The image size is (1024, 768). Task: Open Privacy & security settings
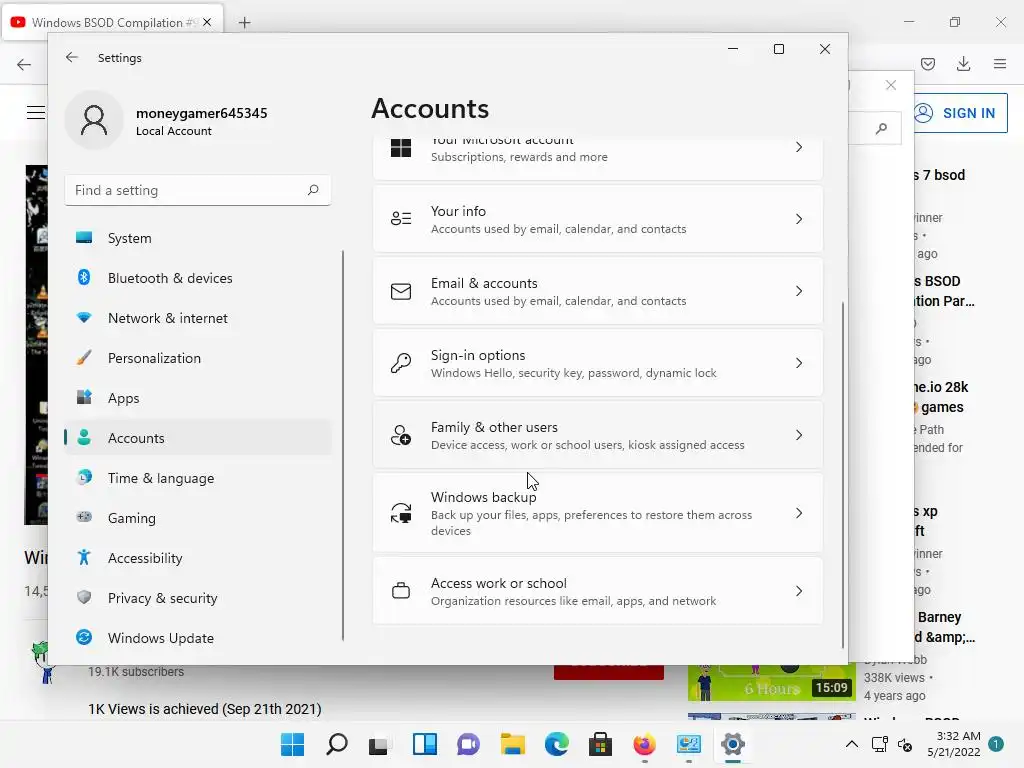pos(198,598)
